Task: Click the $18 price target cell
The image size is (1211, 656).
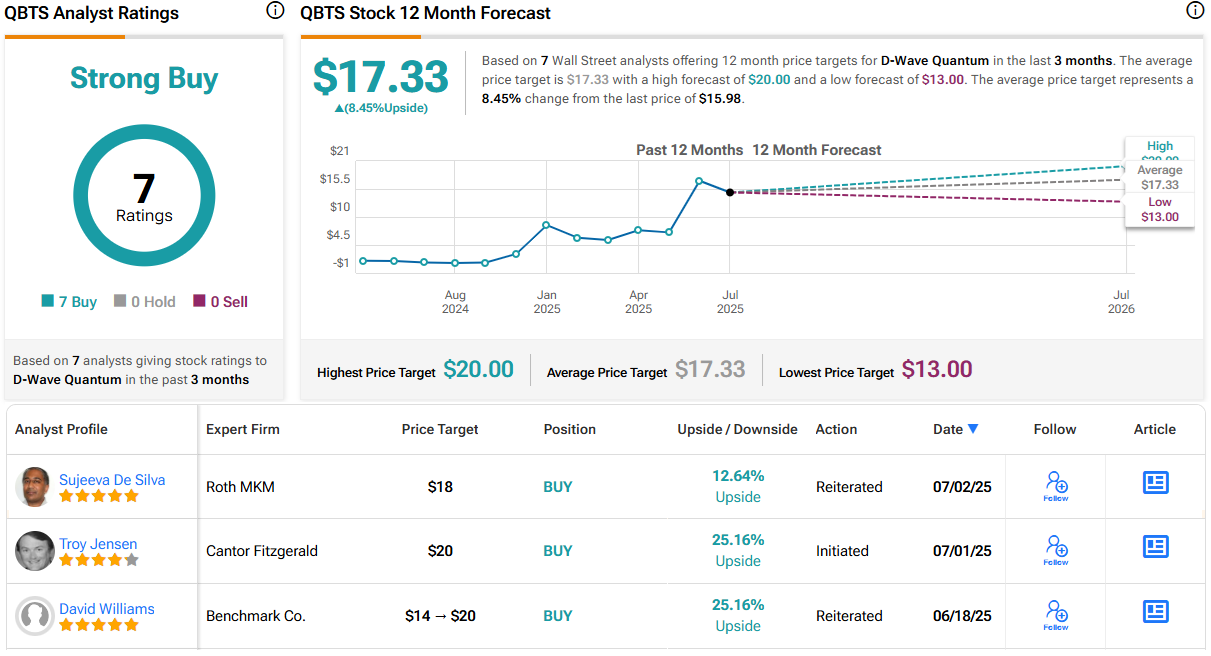Action: point(440,487)
